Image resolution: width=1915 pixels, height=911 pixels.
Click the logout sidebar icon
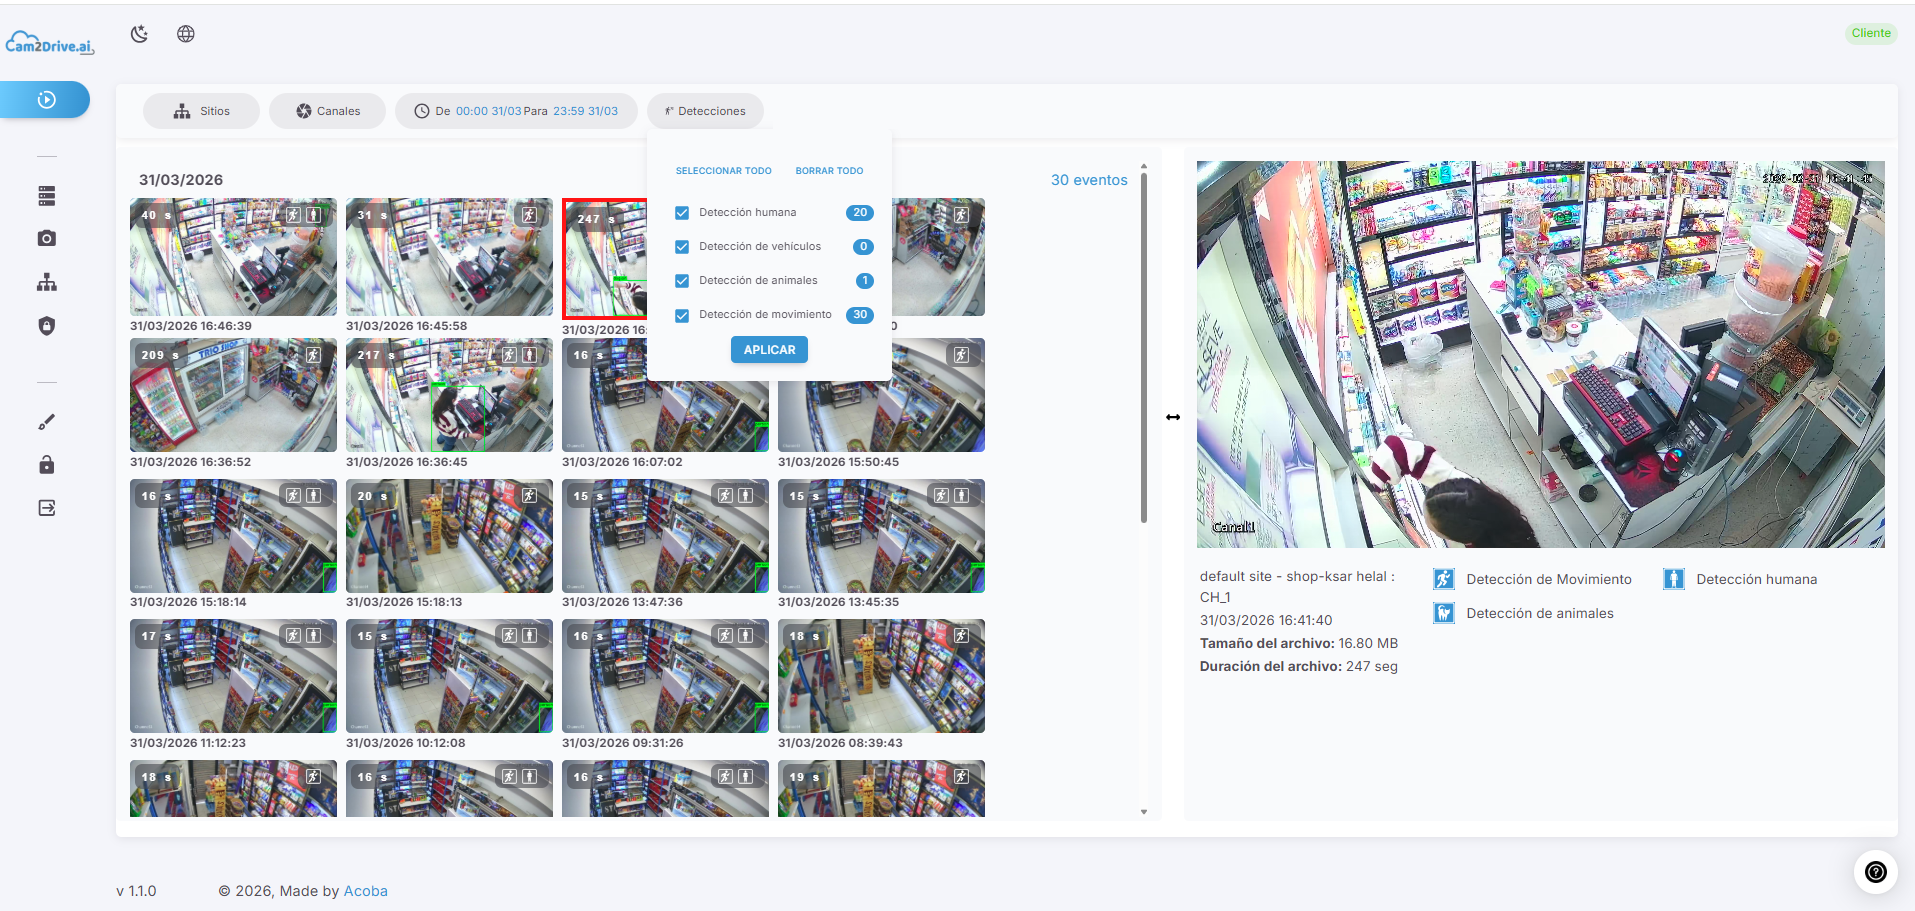[x=47, y=508]
